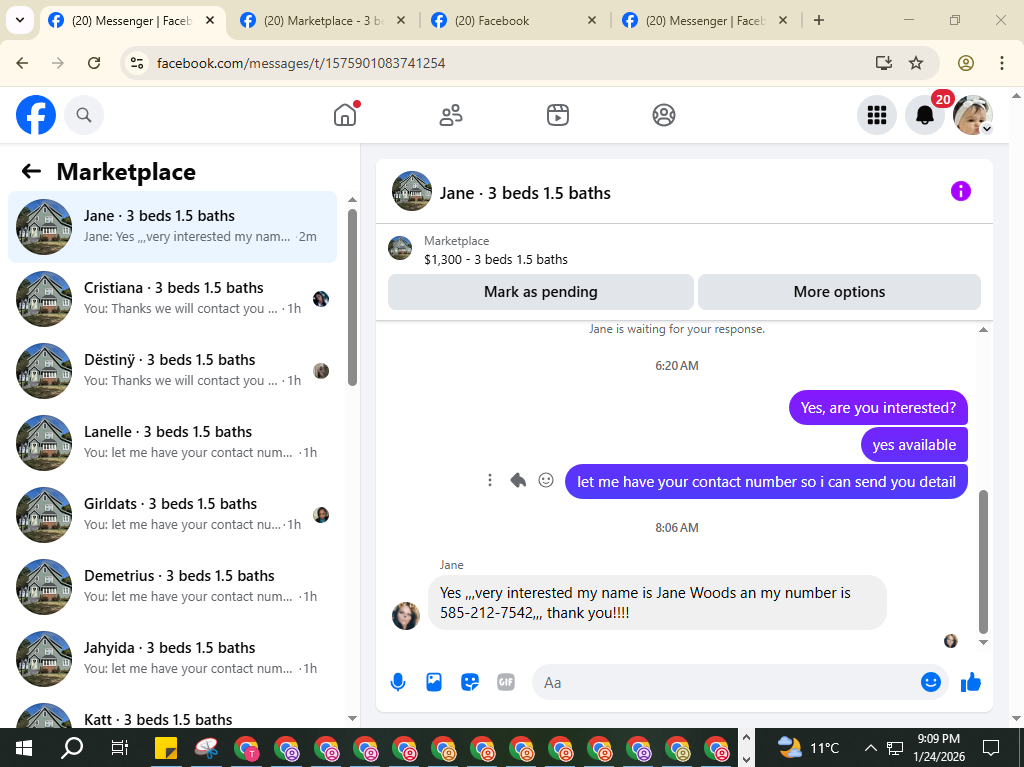Open more options three dots beside message
The image size is (1024, 767).
[490, 481]
